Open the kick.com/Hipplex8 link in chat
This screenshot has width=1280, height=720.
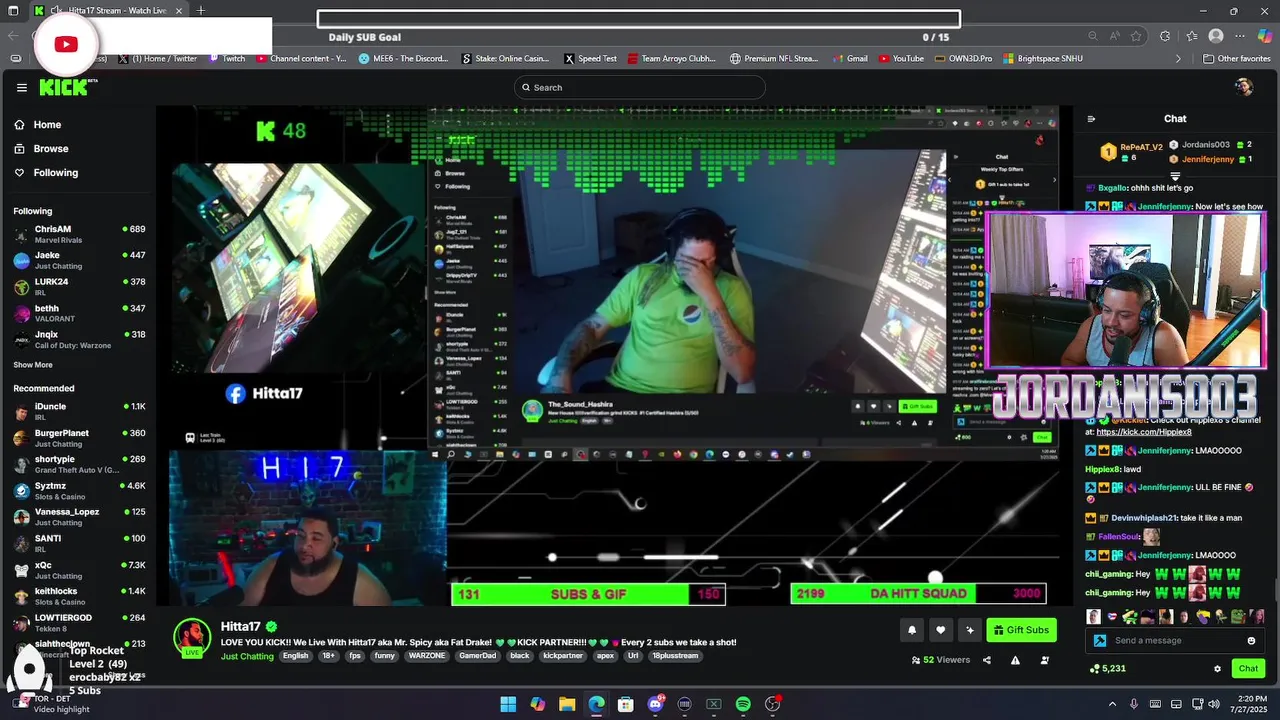[1144, 432]
